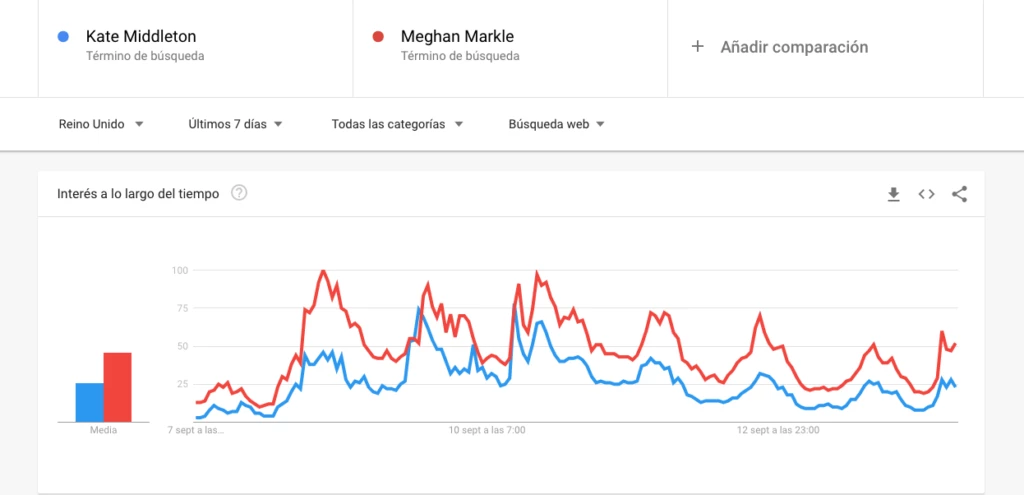Click the 7 sept axis label
The image size is (1024, 495).
pyautogui.click(x=196, y=431)
